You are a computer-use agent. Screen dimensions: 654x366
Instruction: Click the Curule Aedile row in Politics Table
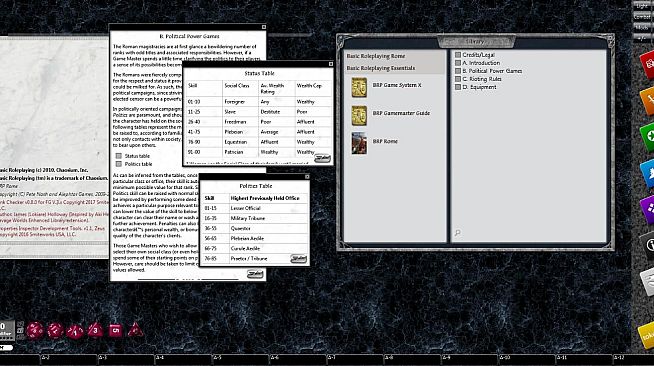255,248
